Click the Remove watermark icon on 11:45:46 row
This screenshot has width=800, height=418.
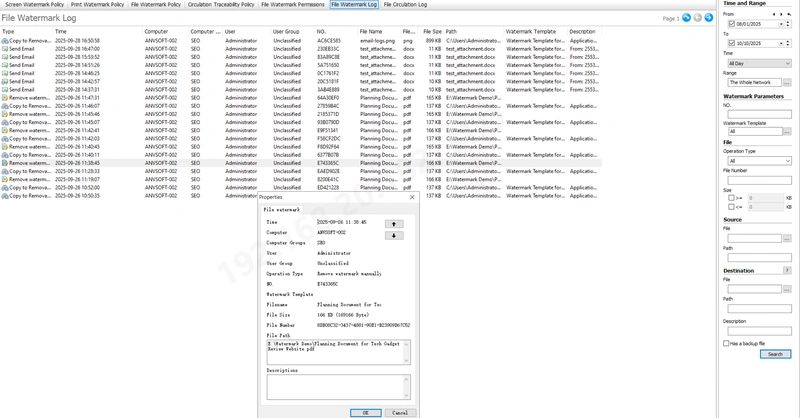(x=5, y=114)
